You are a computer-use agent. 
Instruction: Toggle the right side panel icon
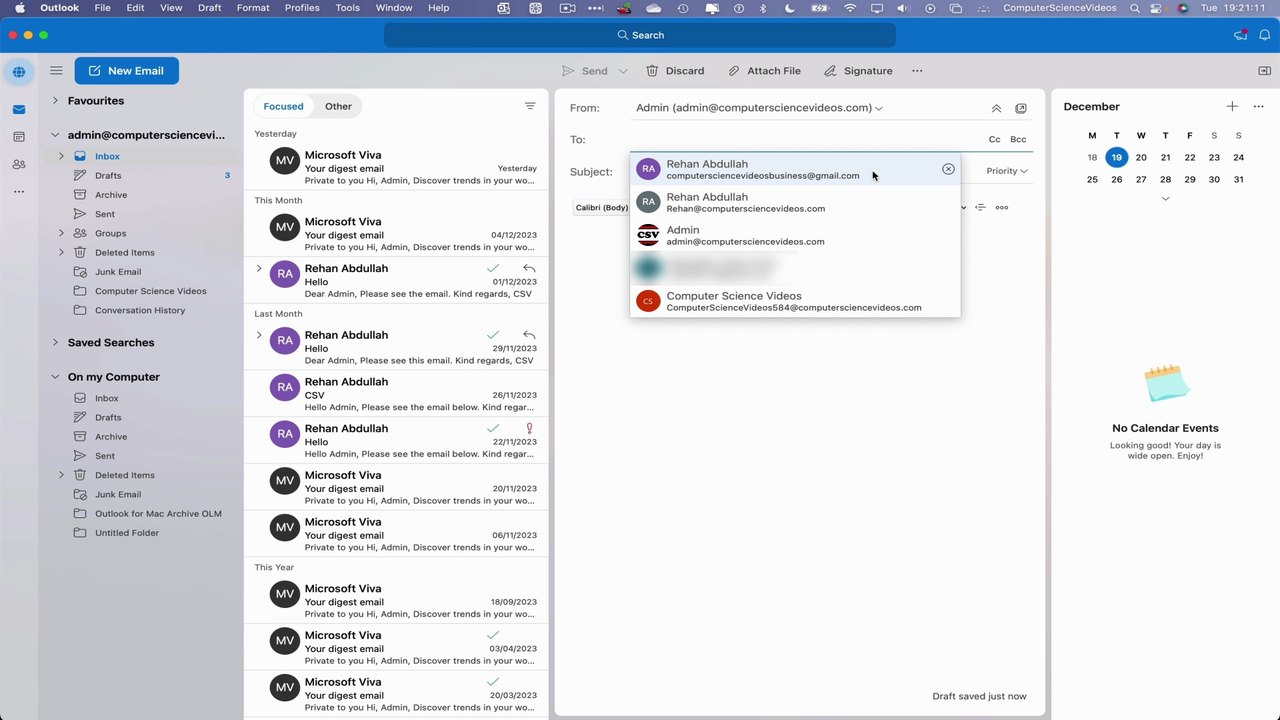1264,71
